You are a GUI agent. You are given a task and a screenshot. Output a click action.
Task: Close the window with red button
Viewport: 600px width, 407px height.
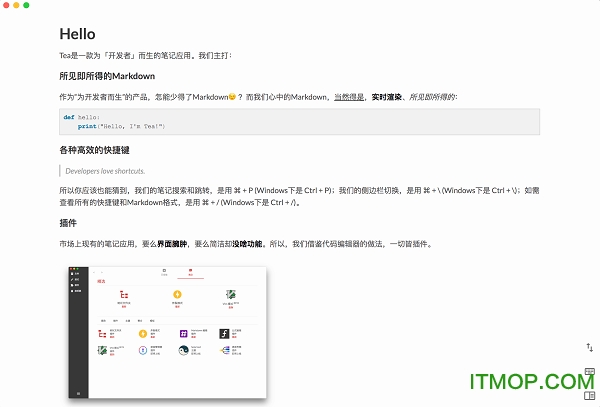(6, 5)
